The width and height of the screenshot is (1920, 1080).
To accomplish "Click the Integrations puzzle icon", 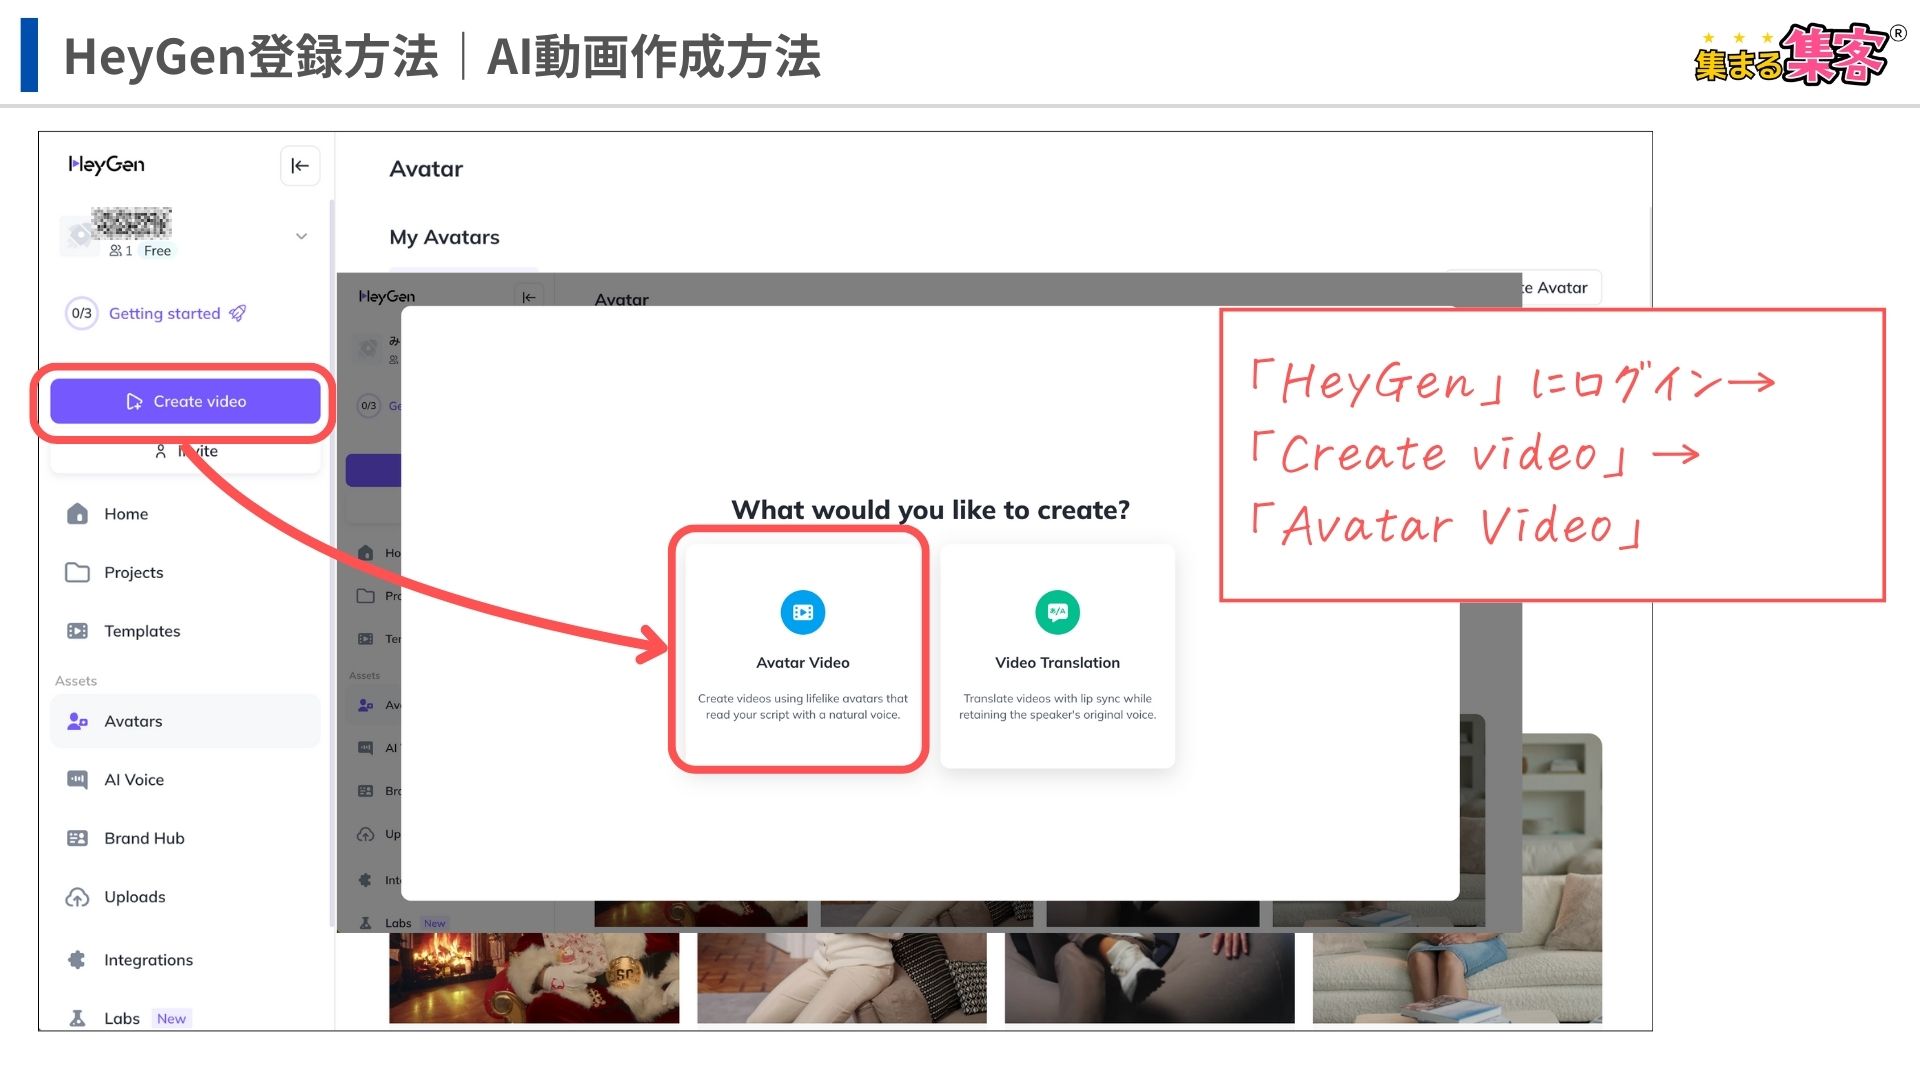I will pos(77,960).
